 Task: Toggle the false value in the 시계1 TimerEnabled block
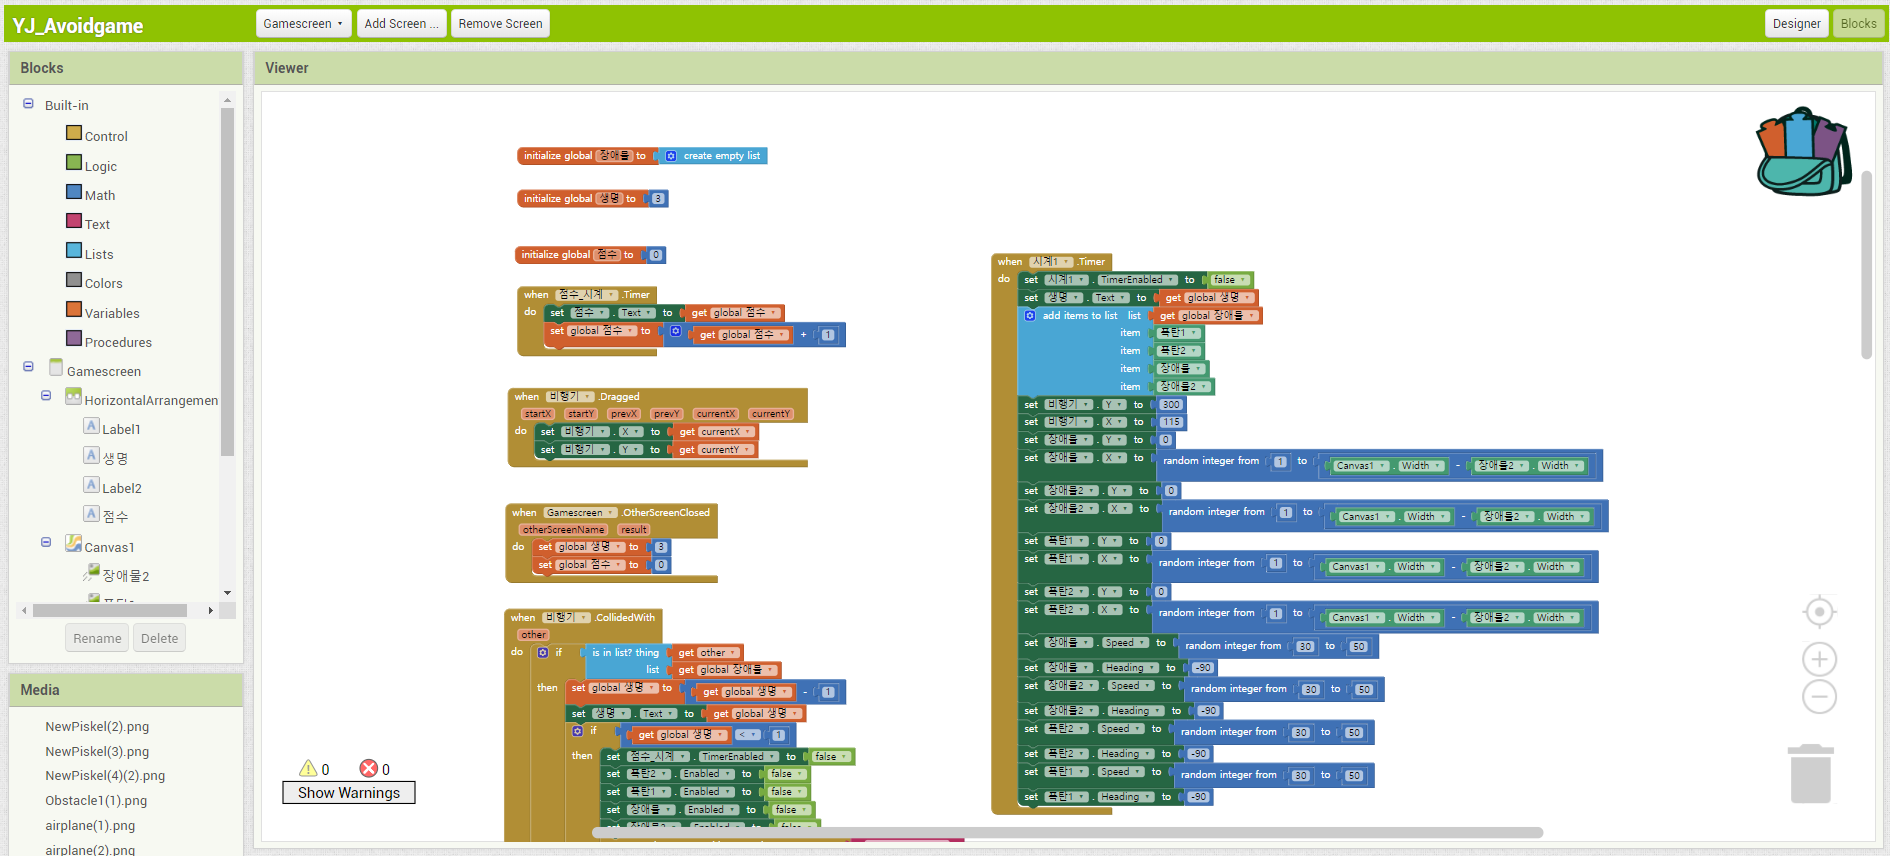(x=1227, y=280)
